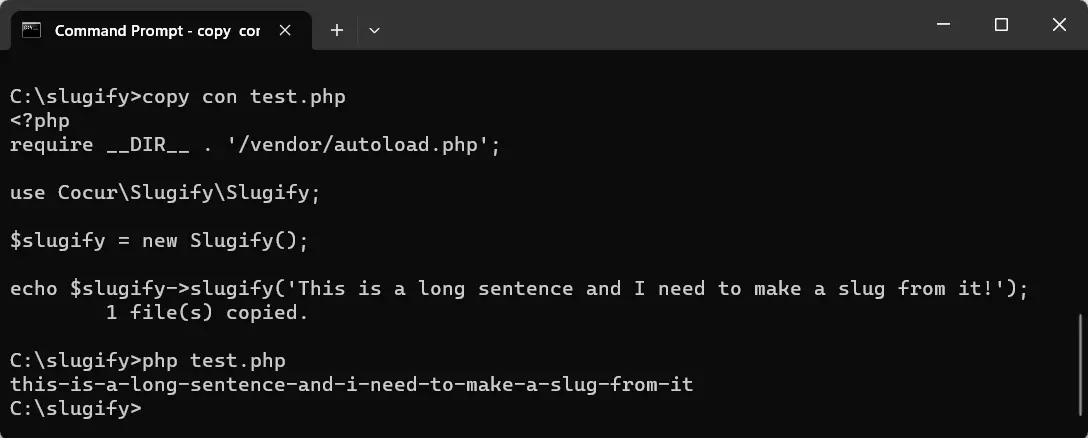The width and height of the screenshot is (1088, 438).
Task: Click the empty title bar area
Action: (652, 25)
